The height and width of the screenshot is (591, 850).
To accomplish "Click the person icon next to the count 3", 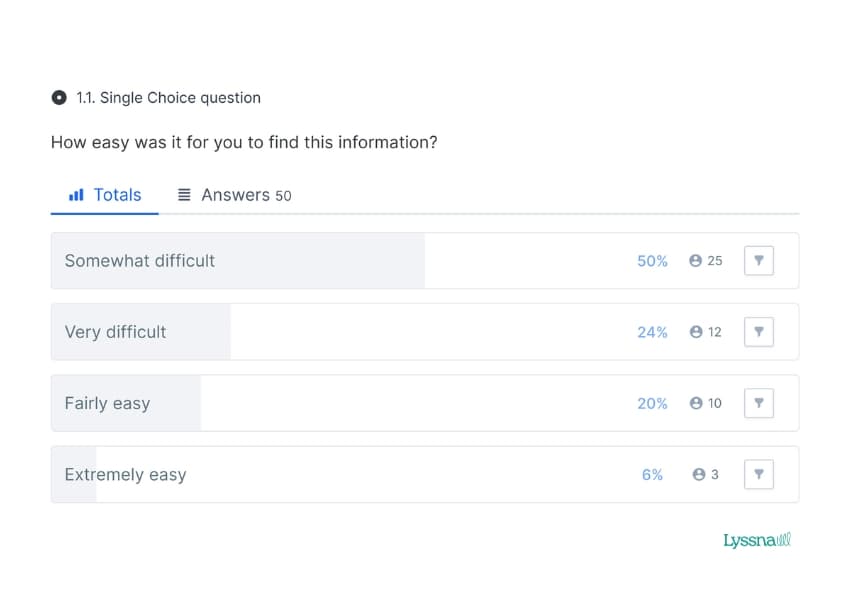I will coord(697,474).
